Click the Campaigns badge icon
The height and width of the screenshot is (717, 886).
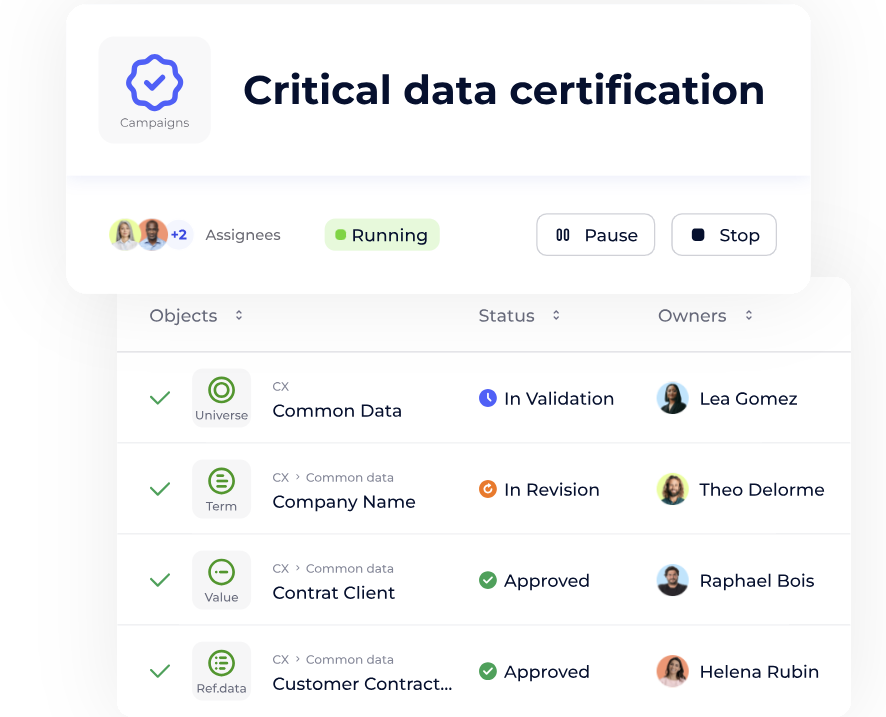click(x=154, y=82)
